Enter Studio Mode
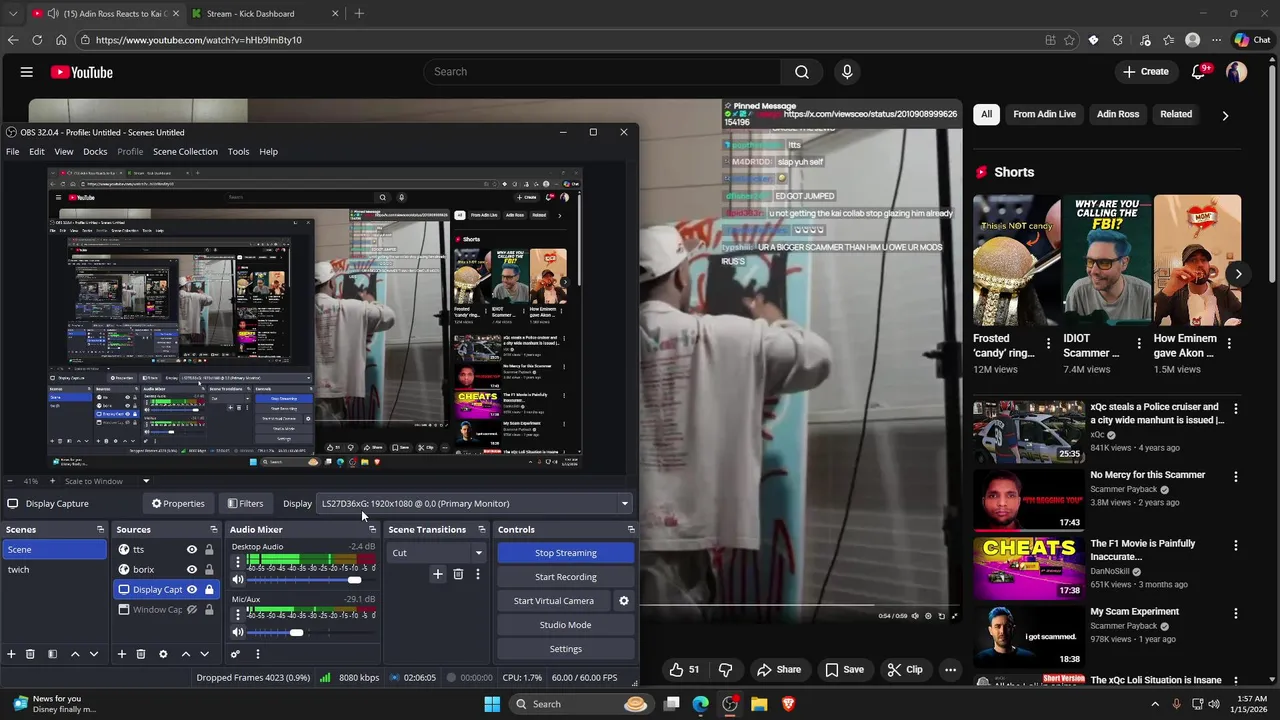Image resolution: width=1280 pixels, height=720 pixels. 565,625
